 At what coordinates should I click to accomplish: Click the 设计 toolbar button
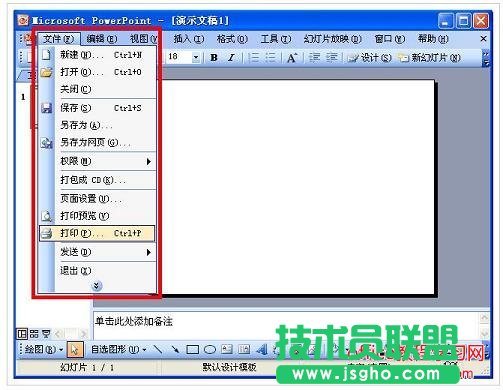pos(369,58)
